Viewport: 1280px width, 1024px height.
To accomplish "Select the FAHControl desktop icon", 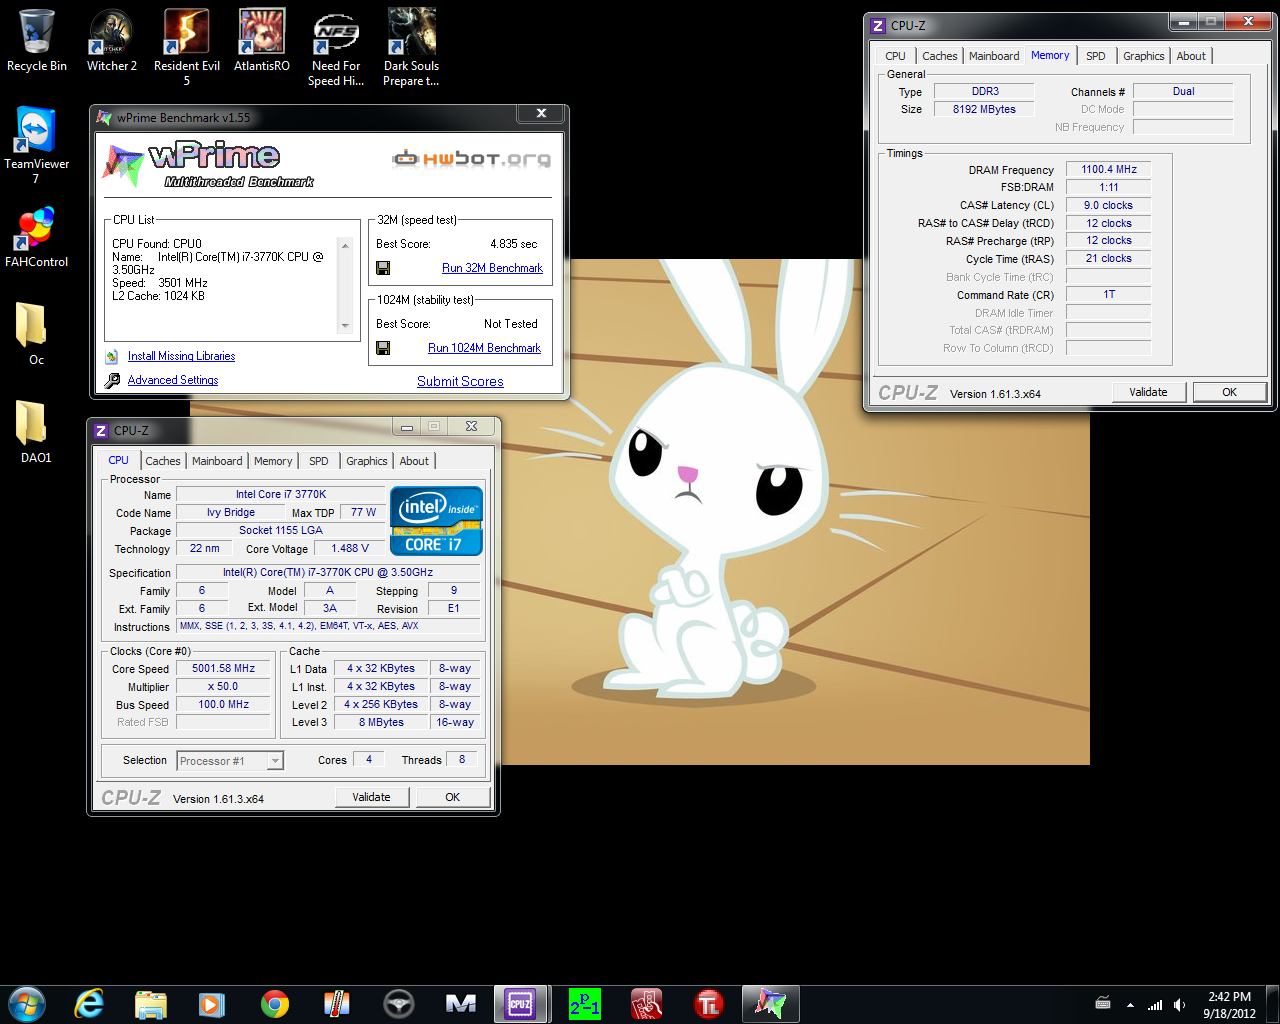I will pyautogui.click(x=37, y=237).
